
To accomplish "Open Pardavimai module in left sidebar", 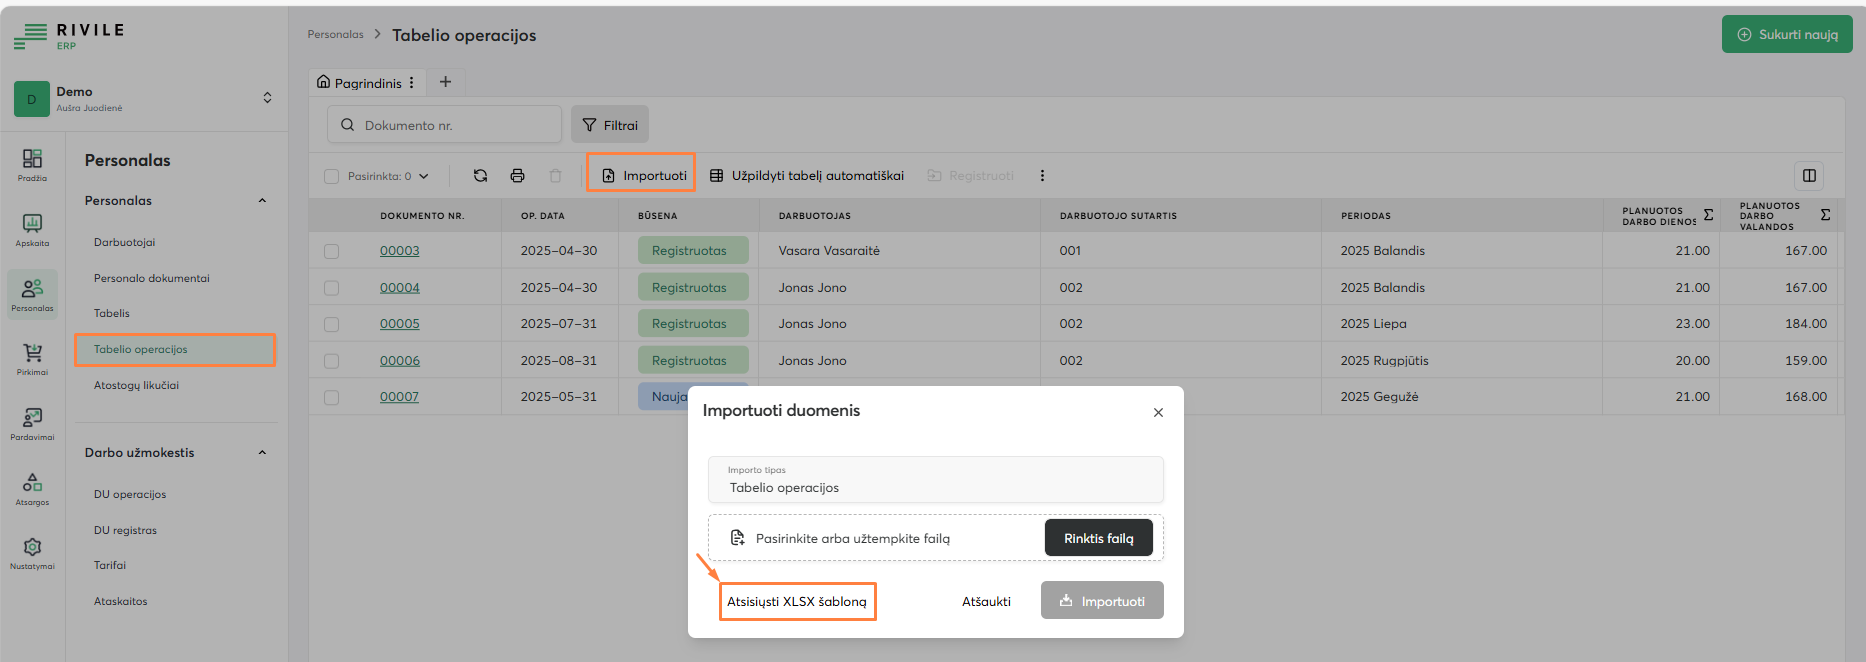I will 32,424.
